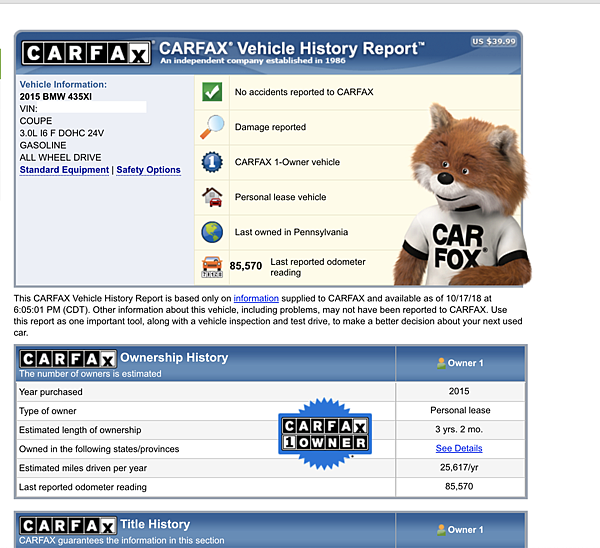600x548 pixels.
Task: Click the 'Damage reported' row text
Action: pyautogui.click(x=270, y=127)
